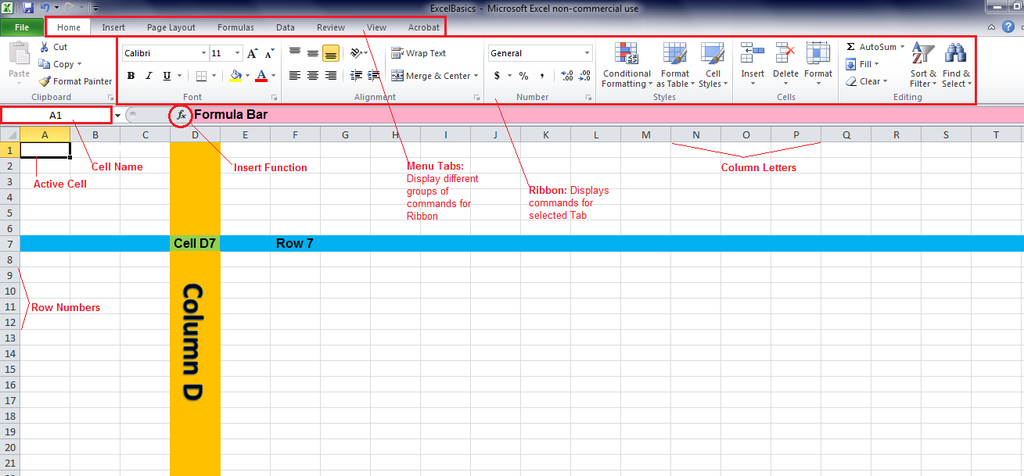1024x476 pixels.
Task: Click Merge & Center button
Action: click(x=430, y=76)
